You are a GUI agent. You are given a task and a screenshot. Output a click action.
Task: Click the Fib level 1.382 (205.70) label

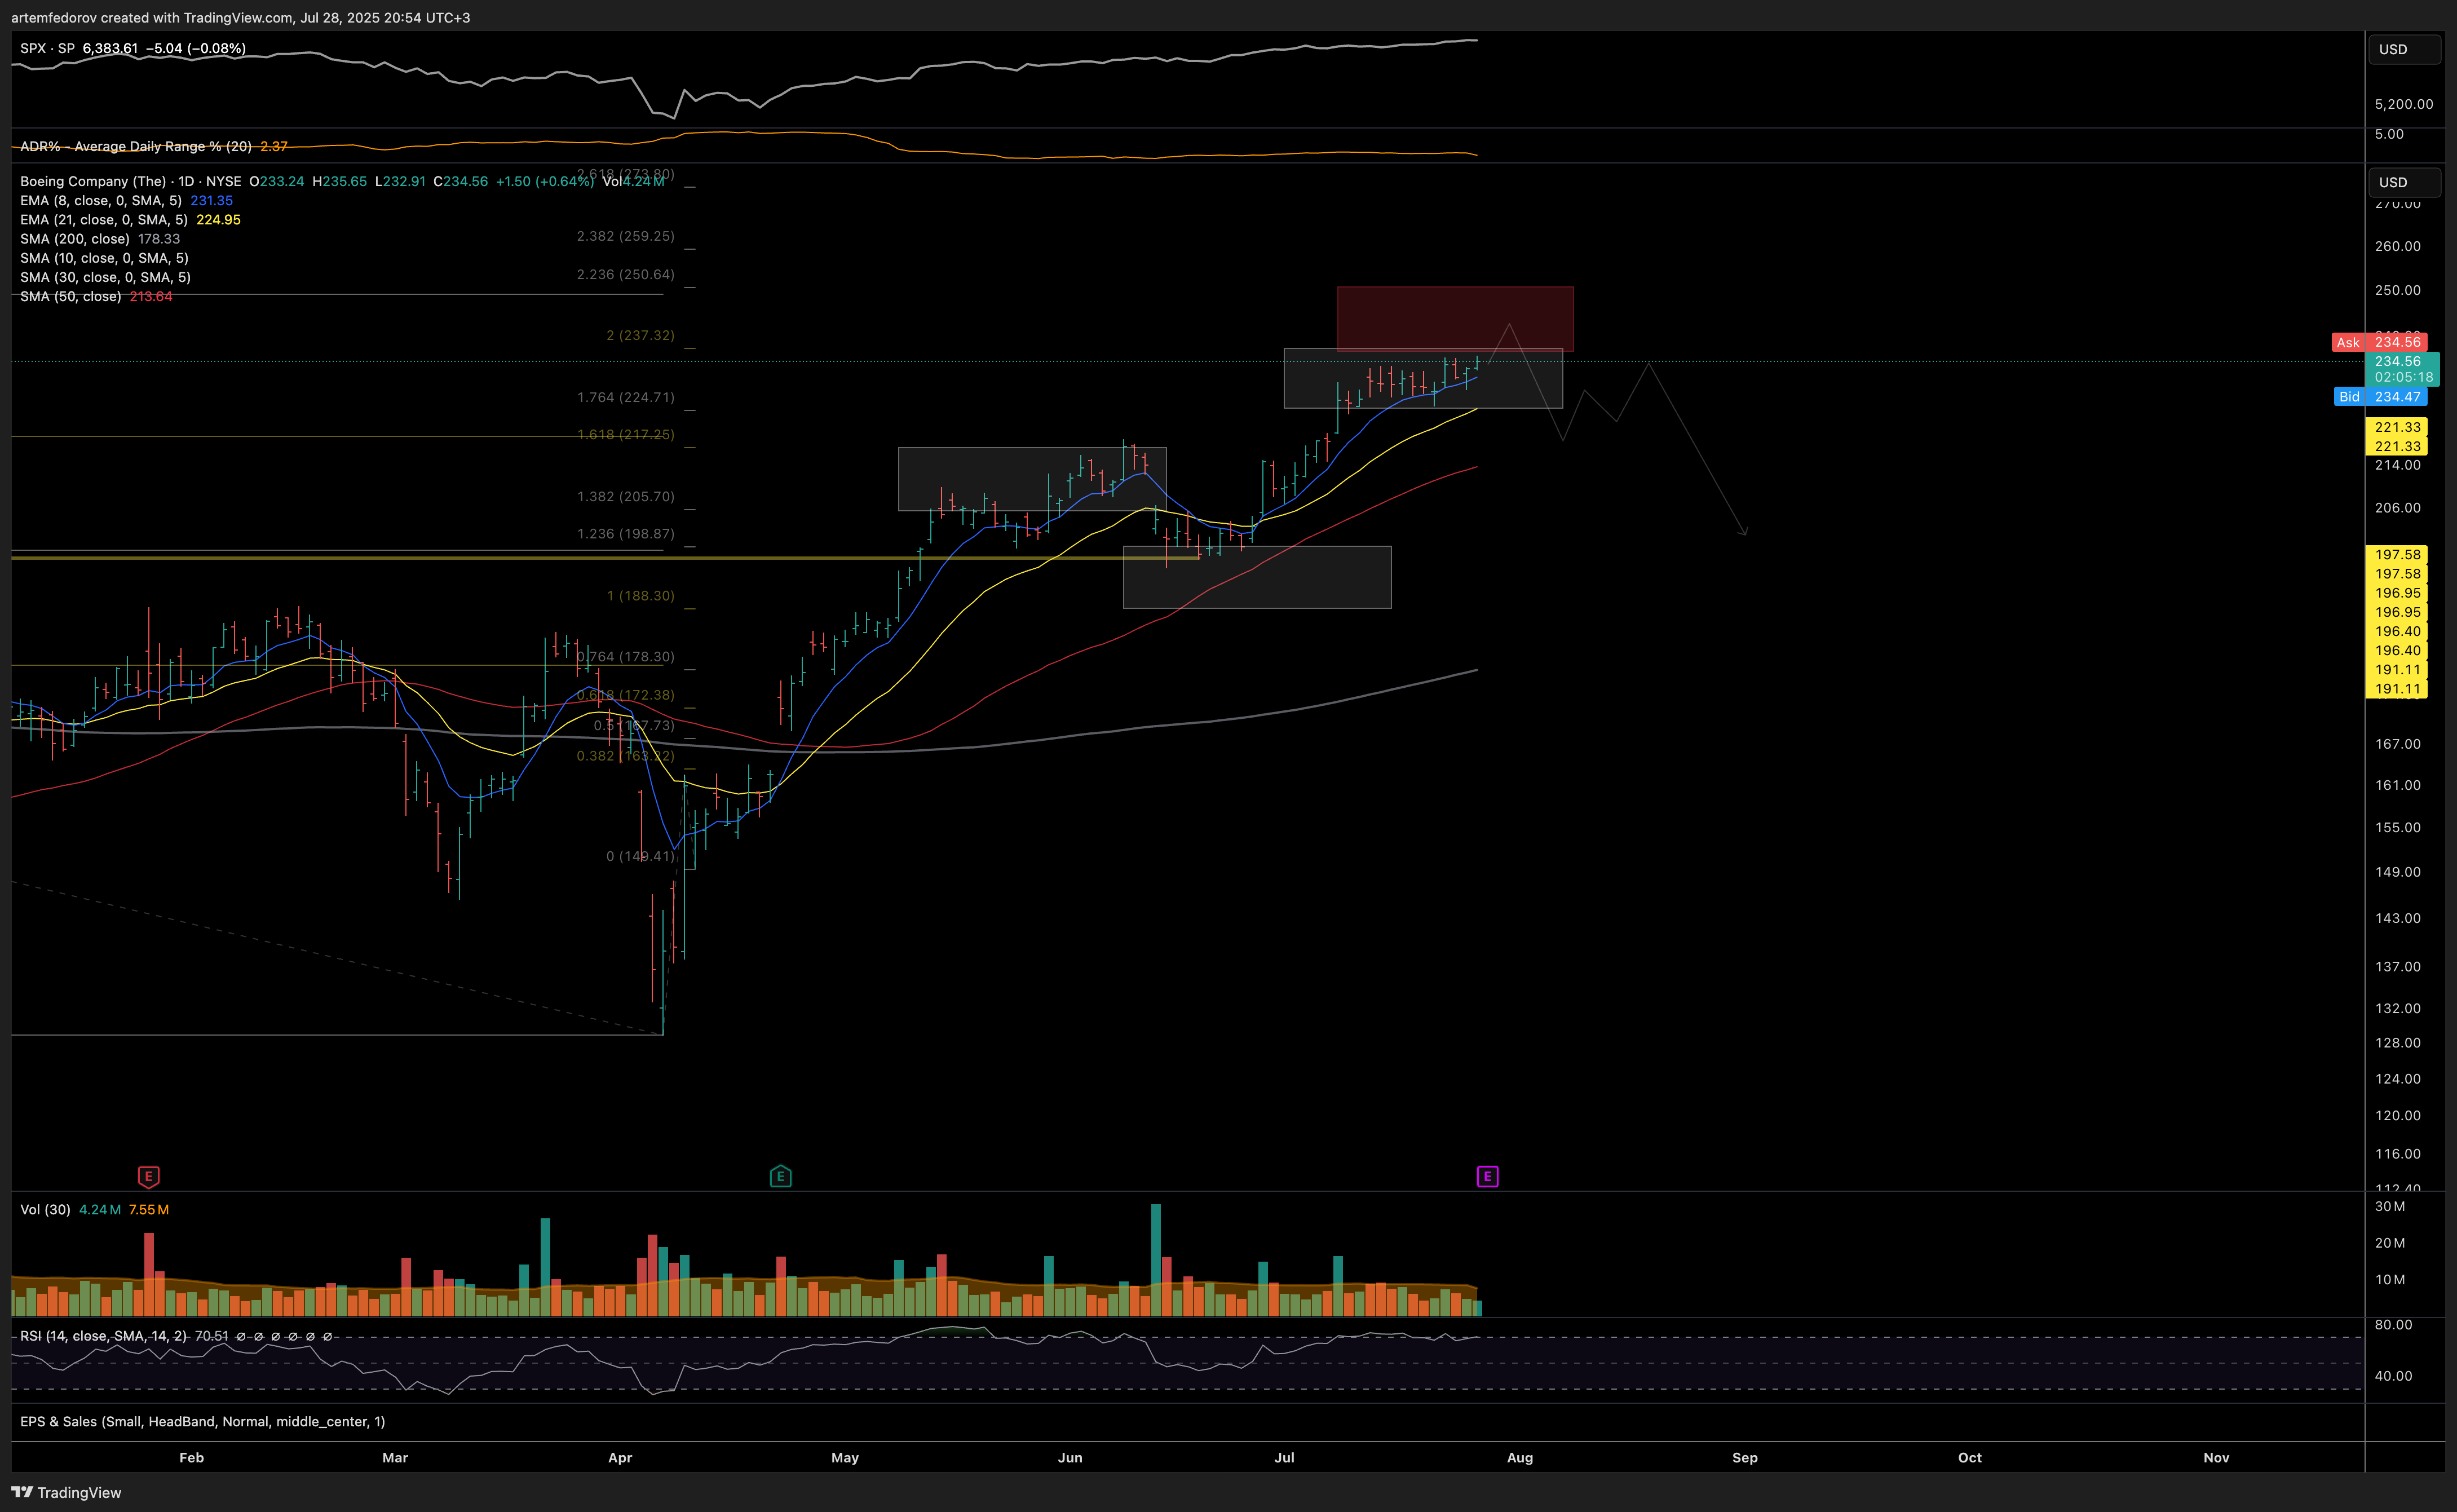625,496
